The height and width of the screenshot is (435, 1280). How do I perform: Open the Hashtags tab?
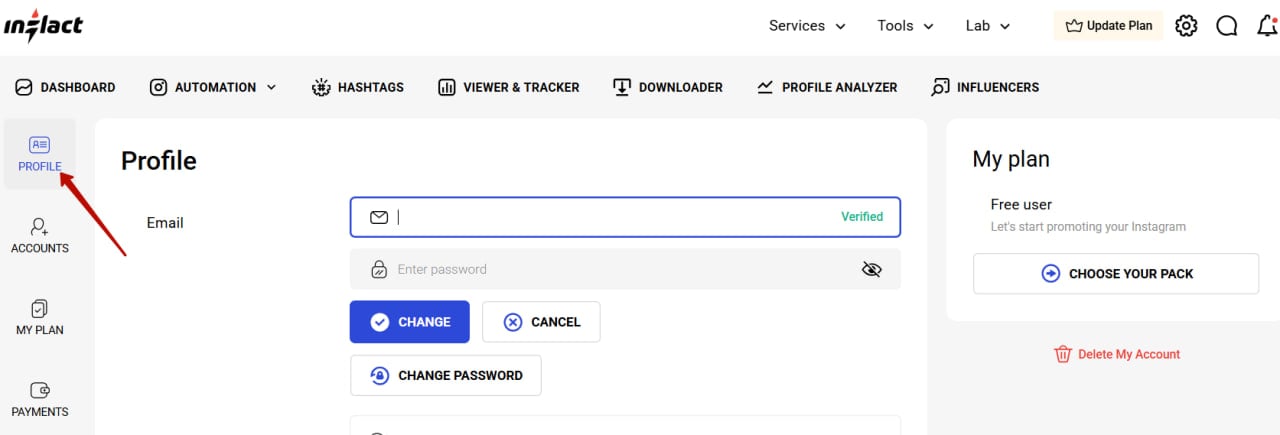pyautogui.click(x=358, y=87)
